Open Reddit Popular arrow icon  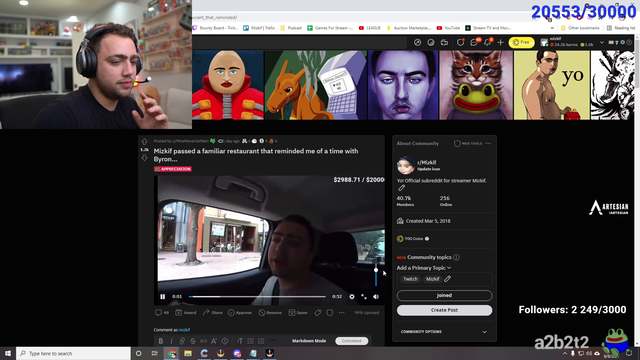(x=417, y=42)
